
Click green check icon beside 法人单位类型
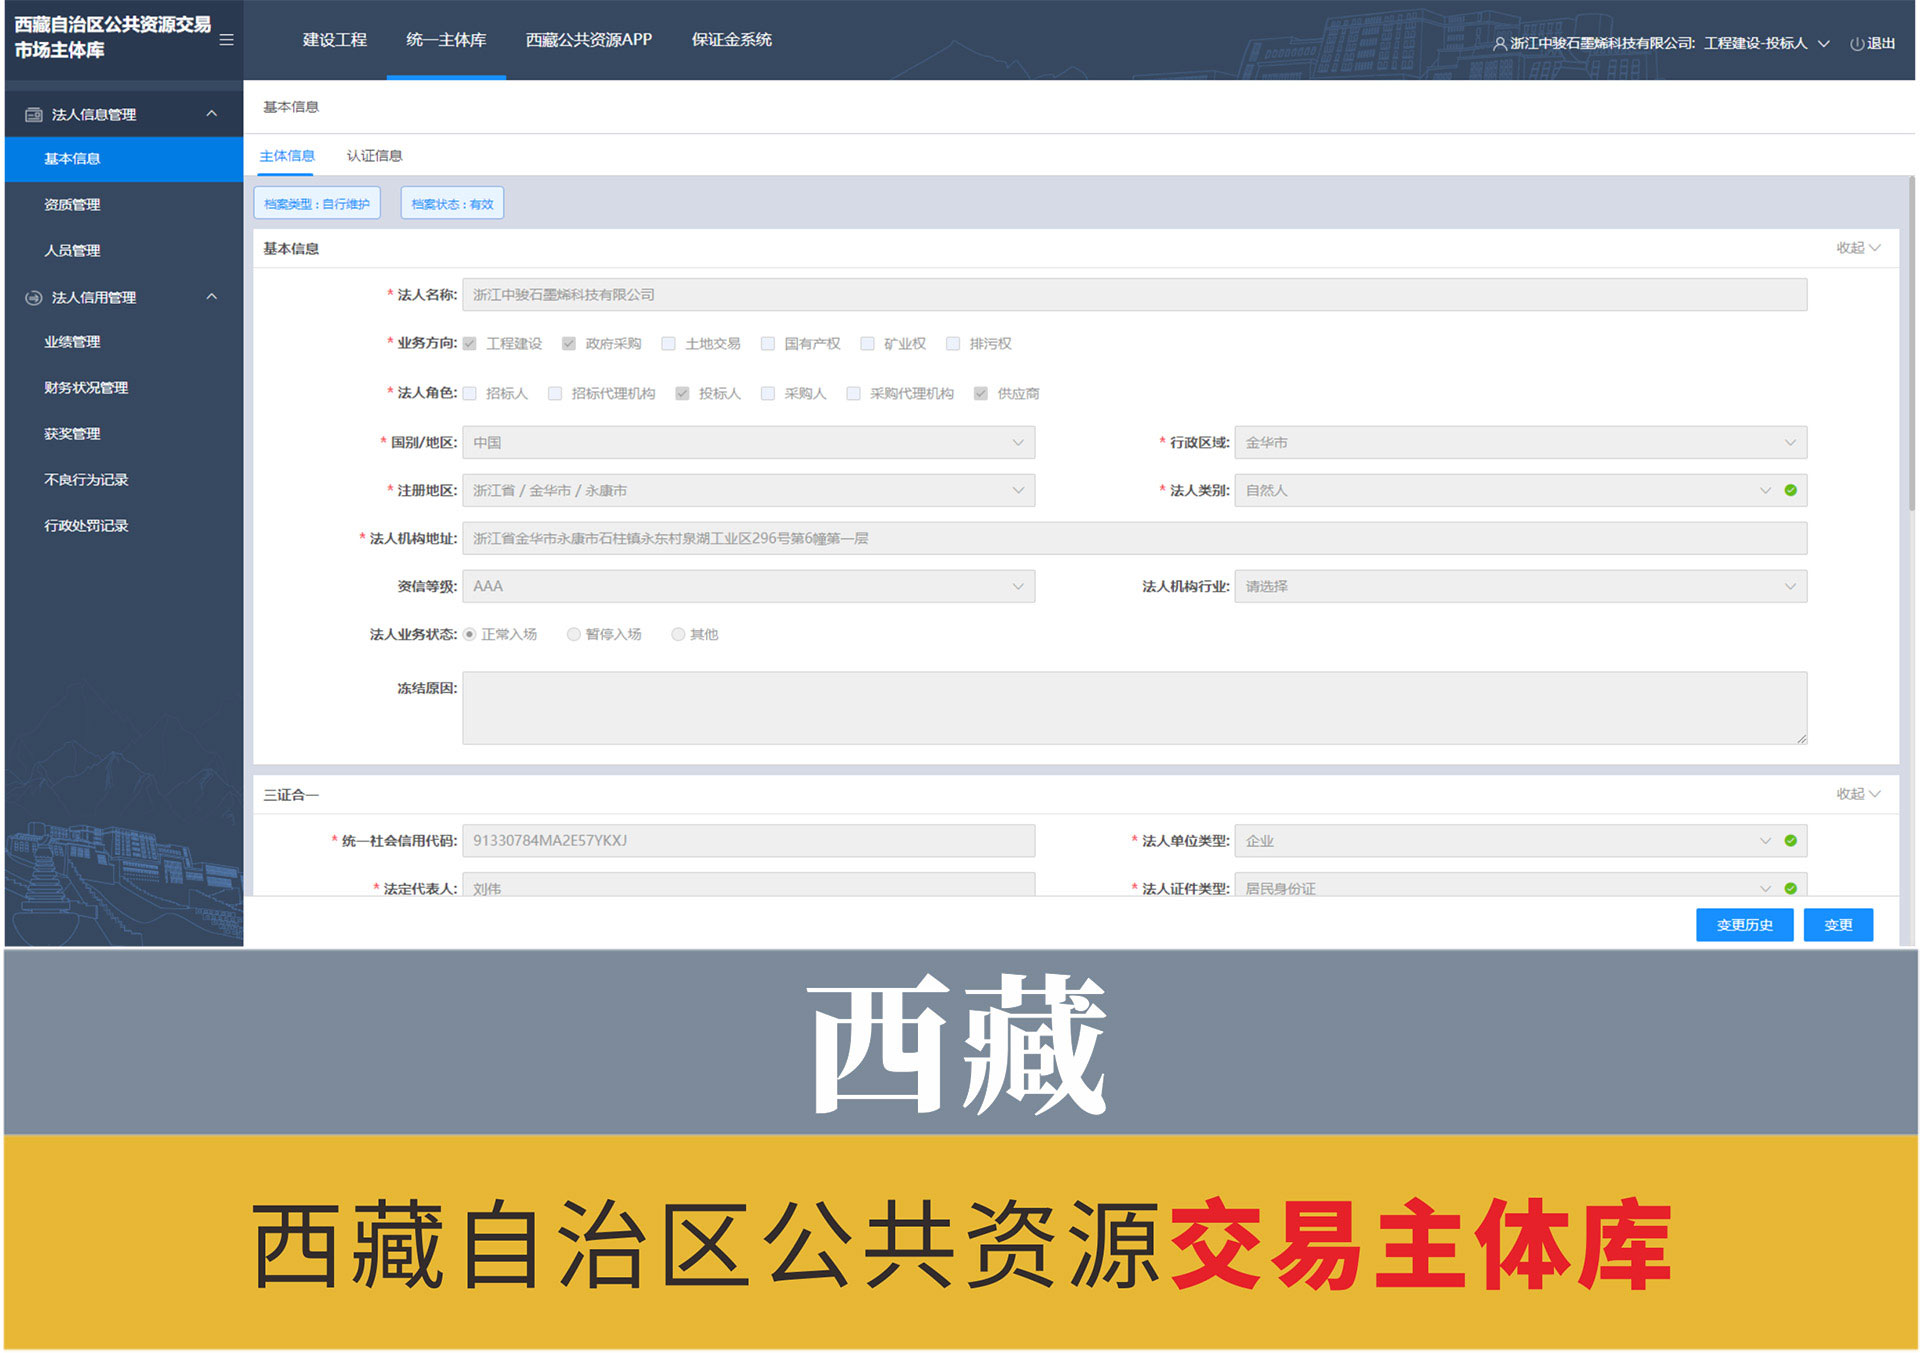[1790, 841]
